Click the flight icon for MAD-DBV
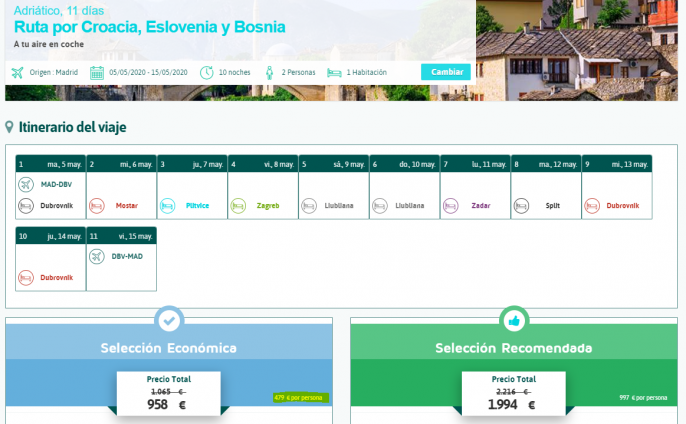 point(26,185)
